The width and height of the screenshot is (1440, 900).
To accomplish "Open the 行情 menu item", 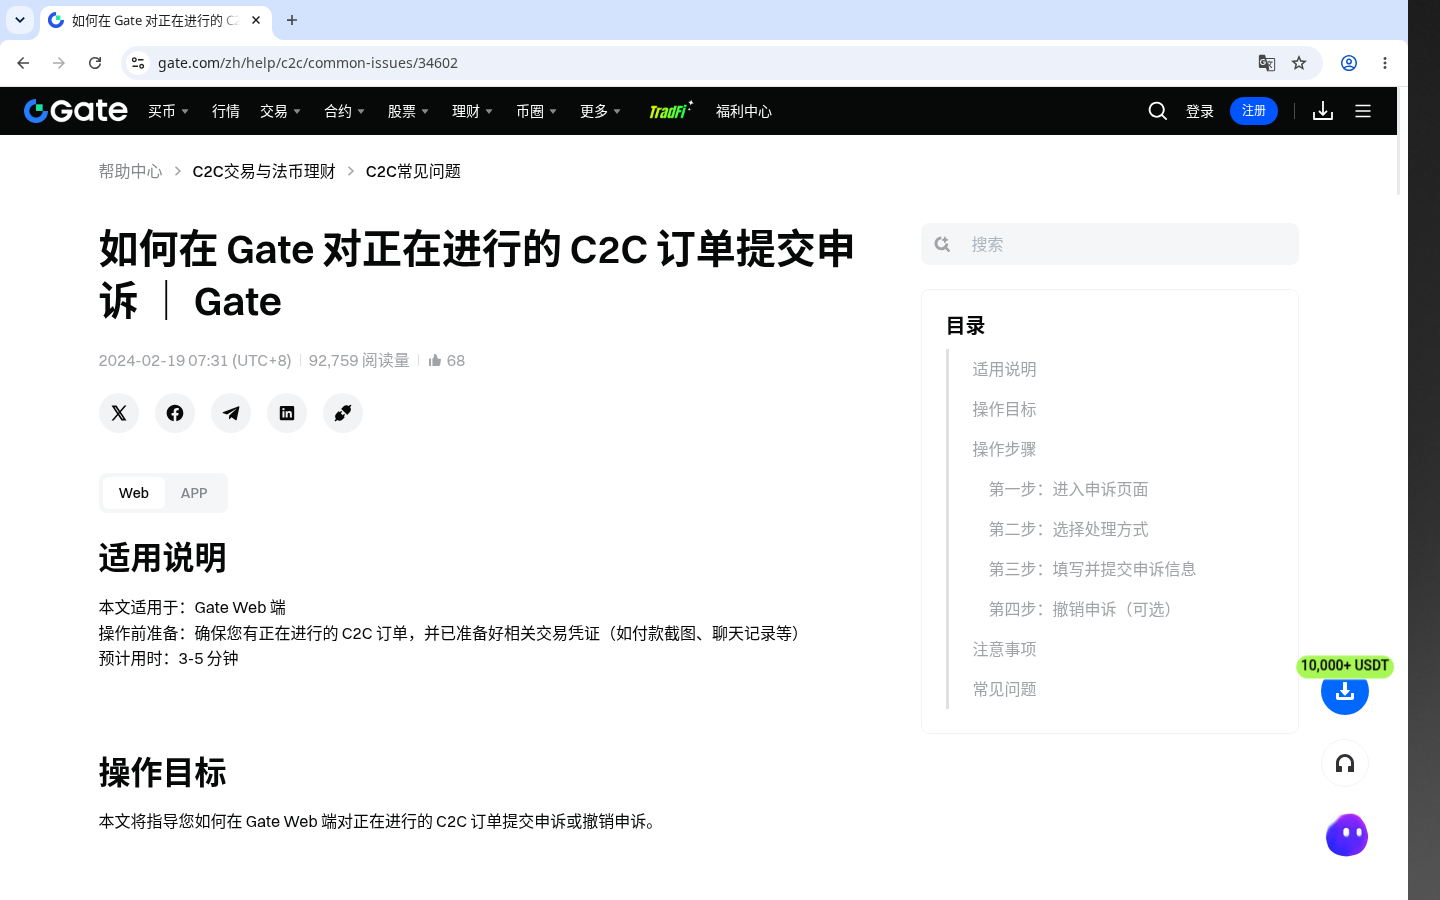I will pos(226,111).
